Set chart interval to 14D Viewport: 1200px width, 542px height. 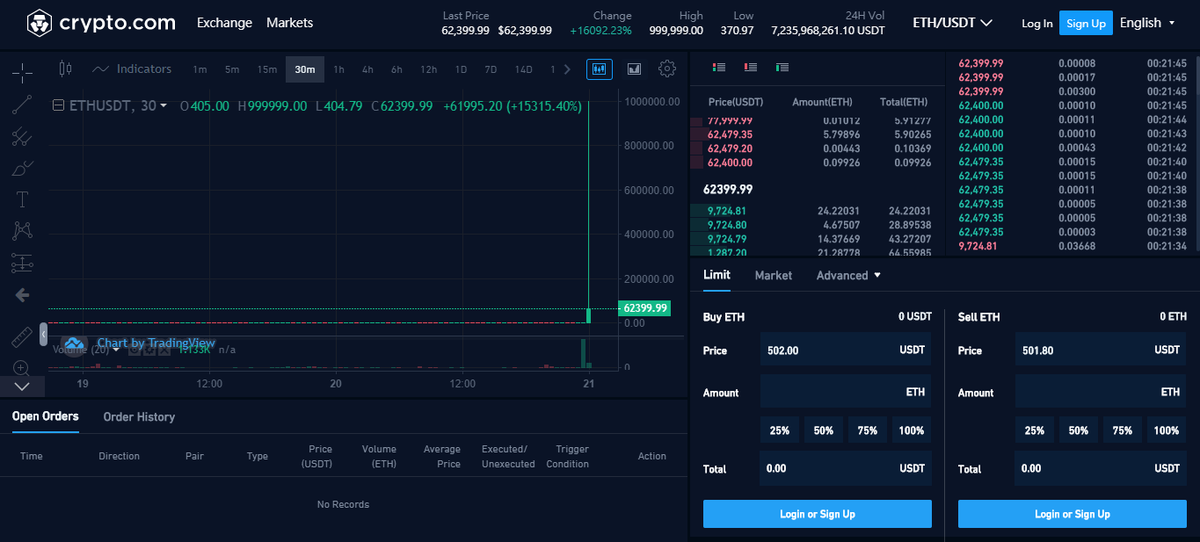[x=523, y=69]
